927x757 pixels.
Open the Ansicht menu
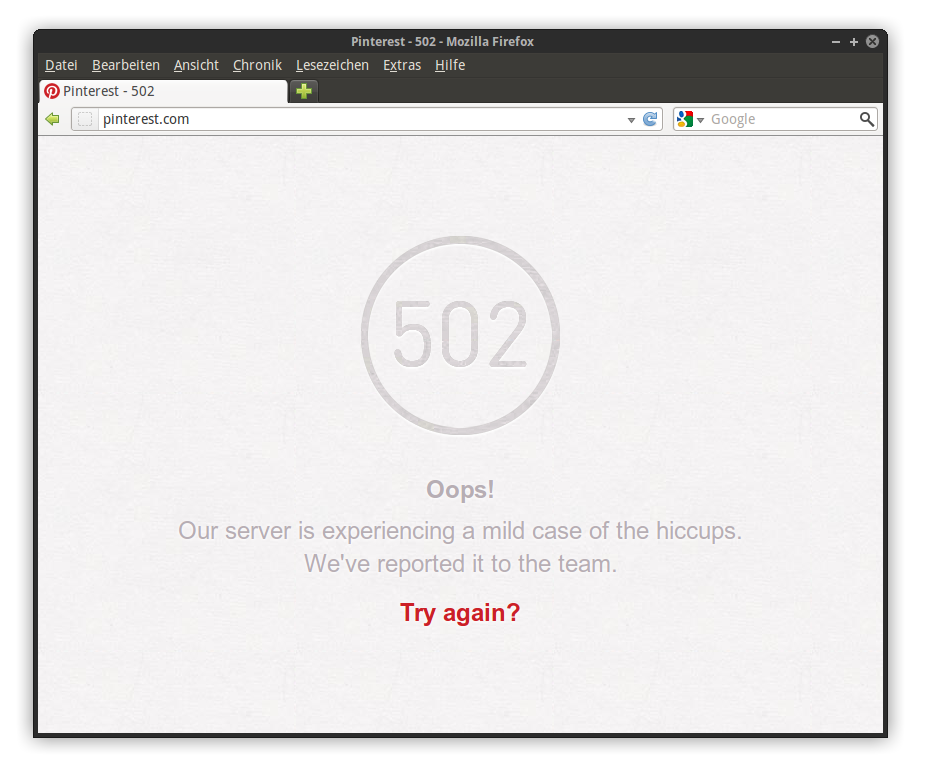click(x=196, y=65)
